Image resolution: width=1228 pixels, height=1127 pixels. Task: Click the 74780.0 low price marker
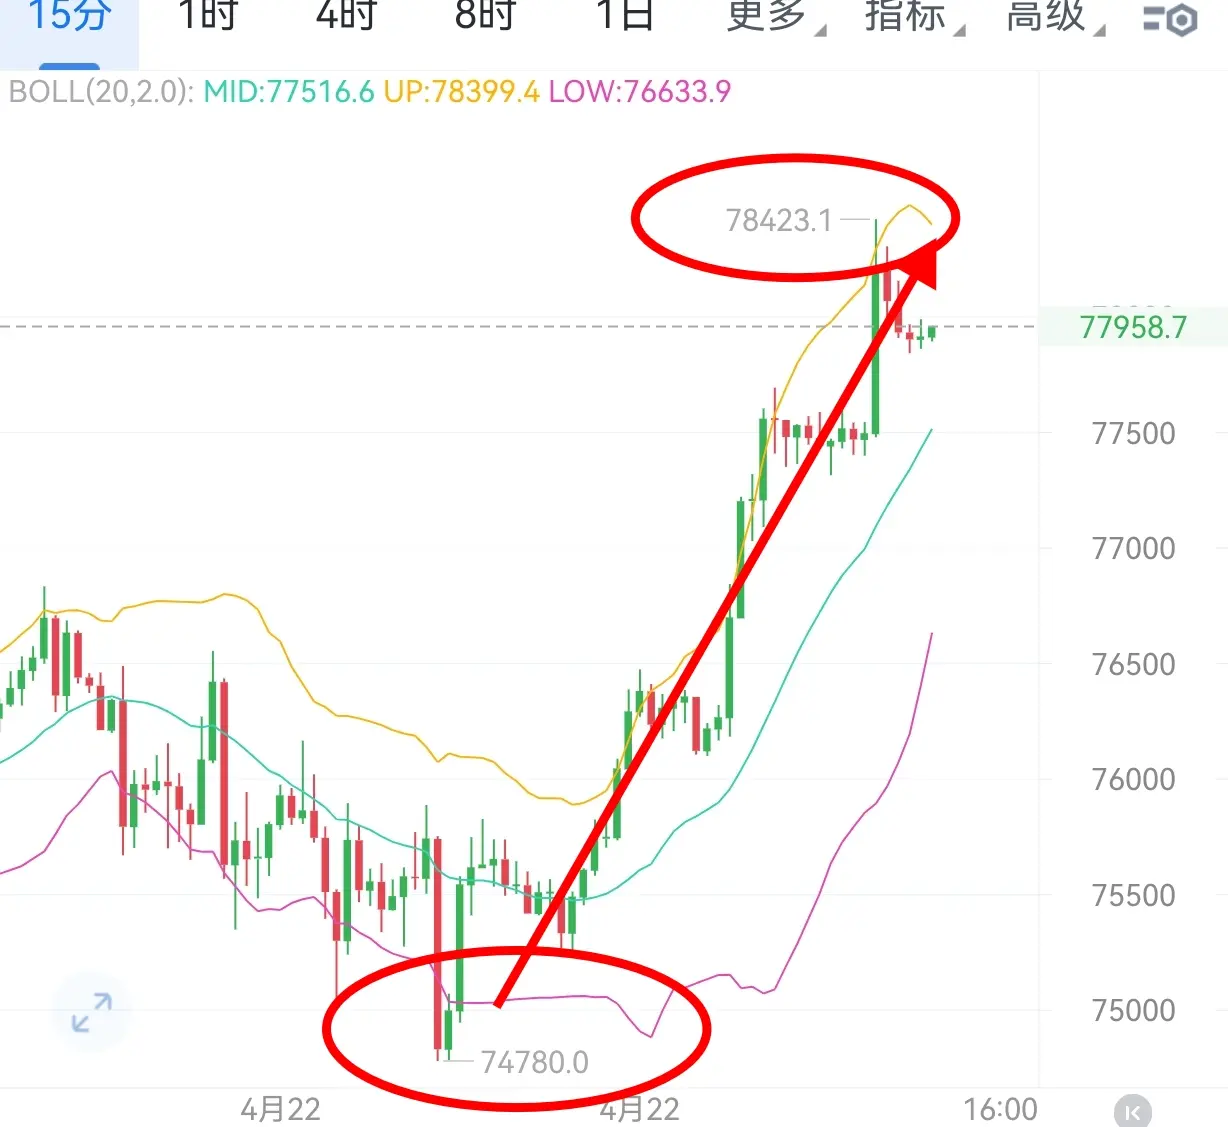[x=535, y=1062]
